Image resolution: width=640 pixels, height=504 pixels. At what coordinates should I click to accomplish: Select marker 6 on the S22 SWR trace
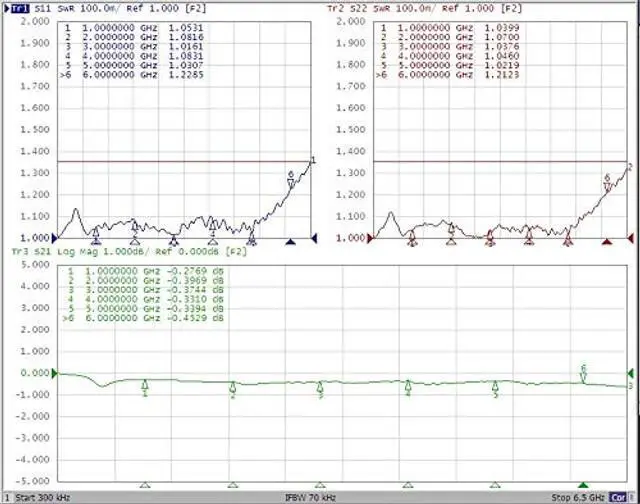[x=606, y=182]
